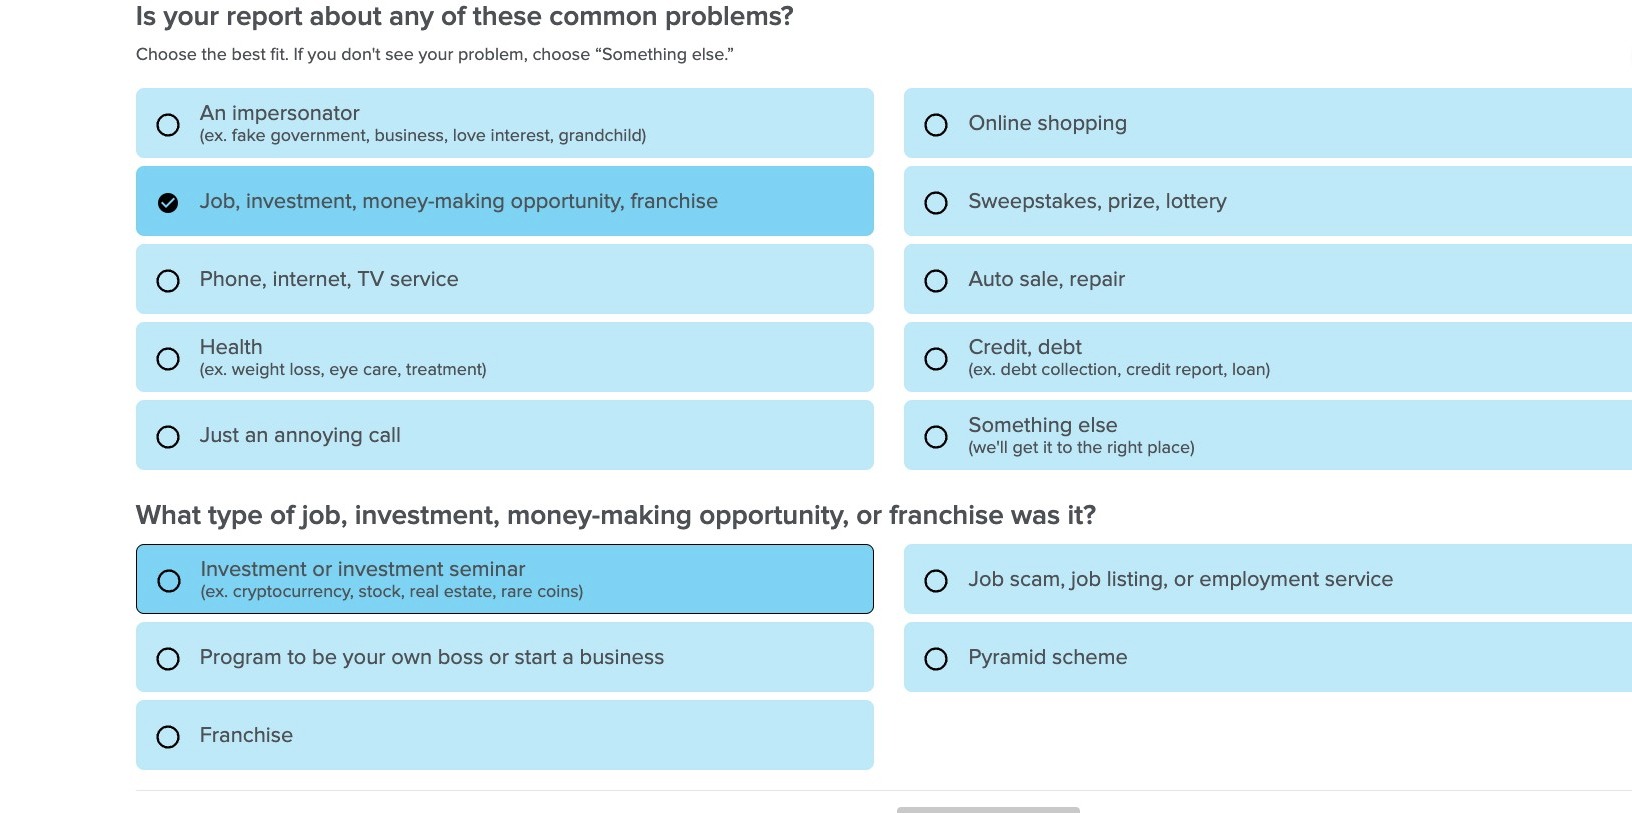1632x813 pixels.
Task: Choose 'Phone, internet, TV service' option
Action: [168, 281]
